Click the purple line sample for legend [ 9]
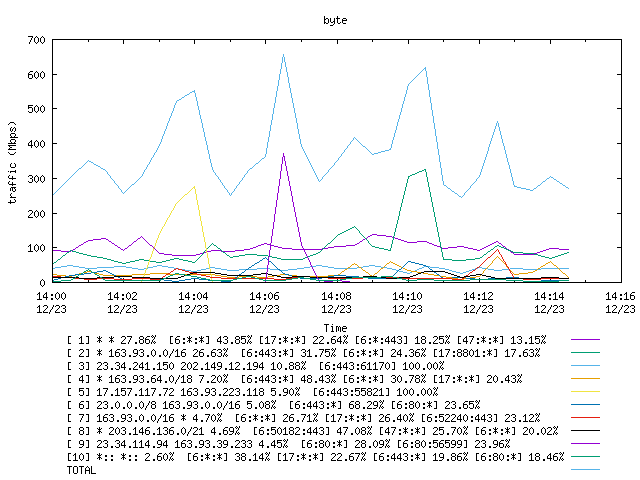Screen dimensions: 640x480 (x=585, y=444)
